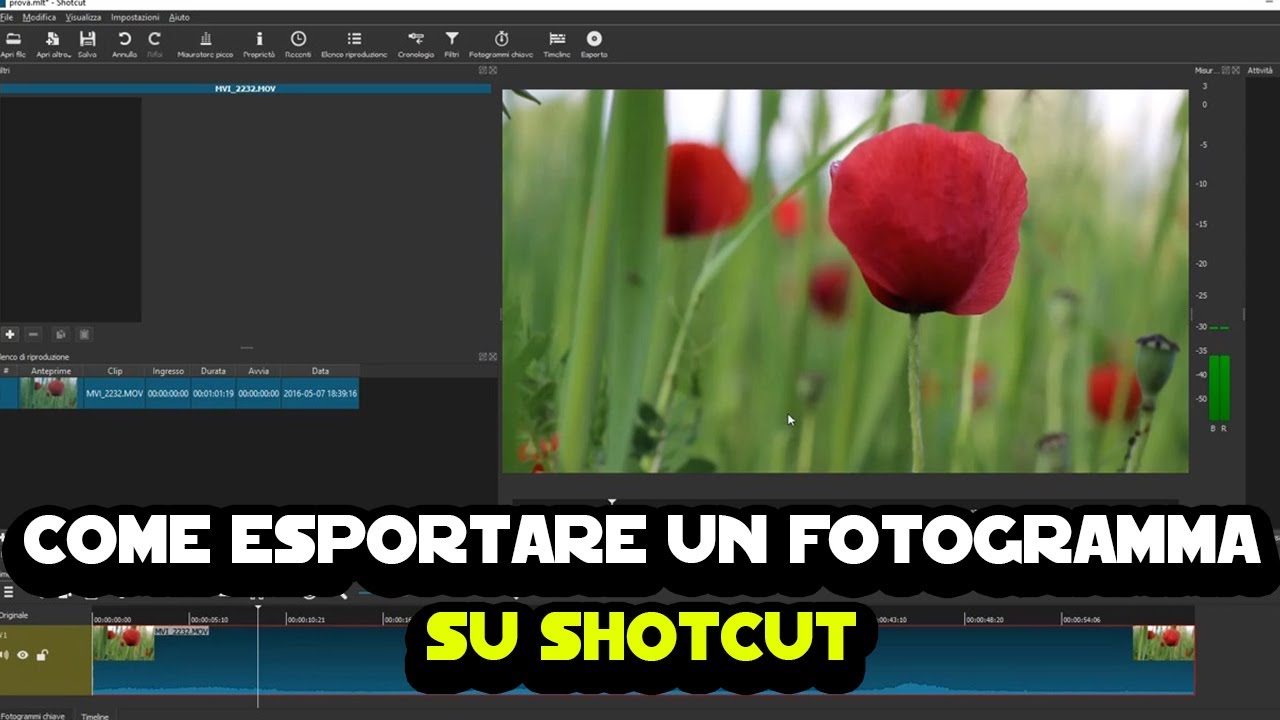Open the Proprietà panel
The height and width of the screenshot is (720, 1280).
(259, 44)
